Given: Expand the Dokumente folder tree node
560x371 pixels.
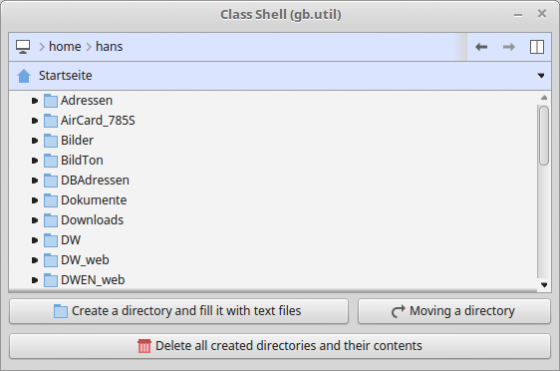Looking at the screenshot, I should 35,200.
